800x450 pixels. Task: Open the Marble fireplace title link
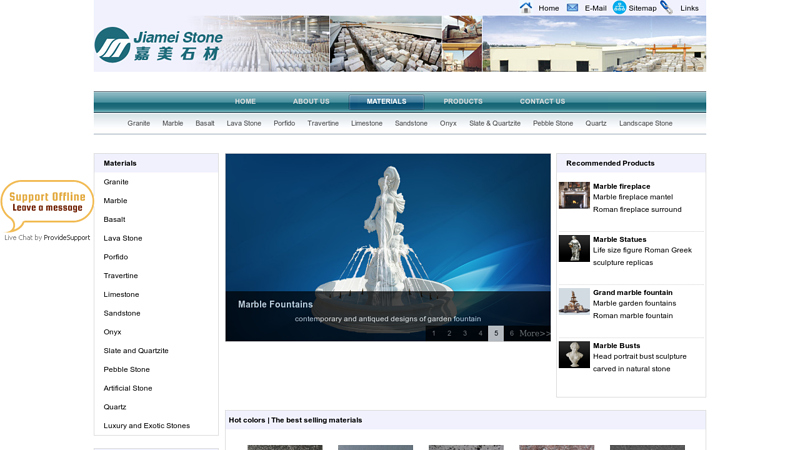pos(621,187)
